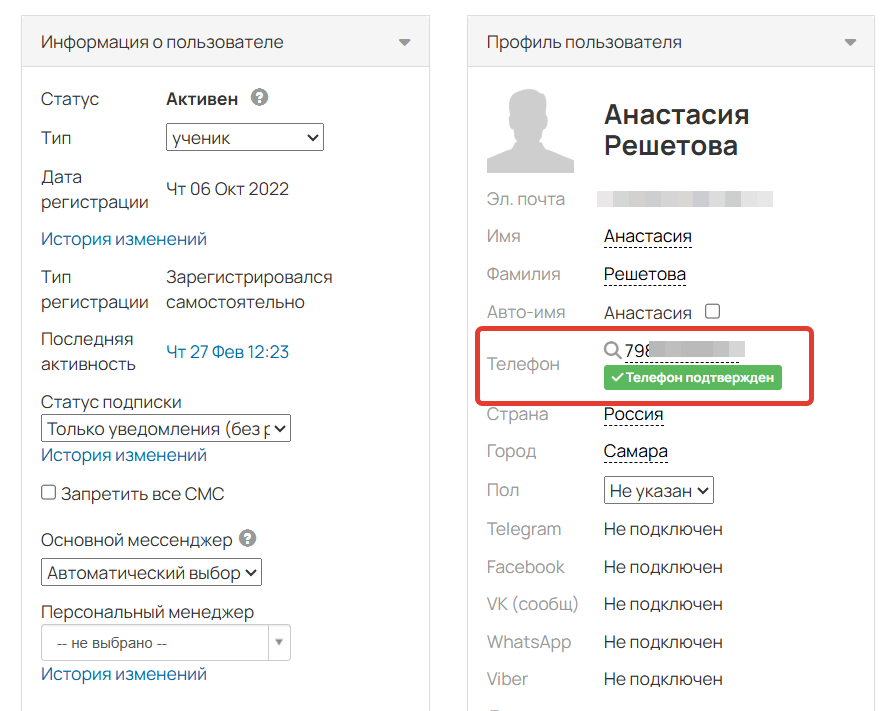The width and height of the screenshot is (890, 711).
Task: Collapse the Профиль пользователя panel
Action: click(849, 42)
